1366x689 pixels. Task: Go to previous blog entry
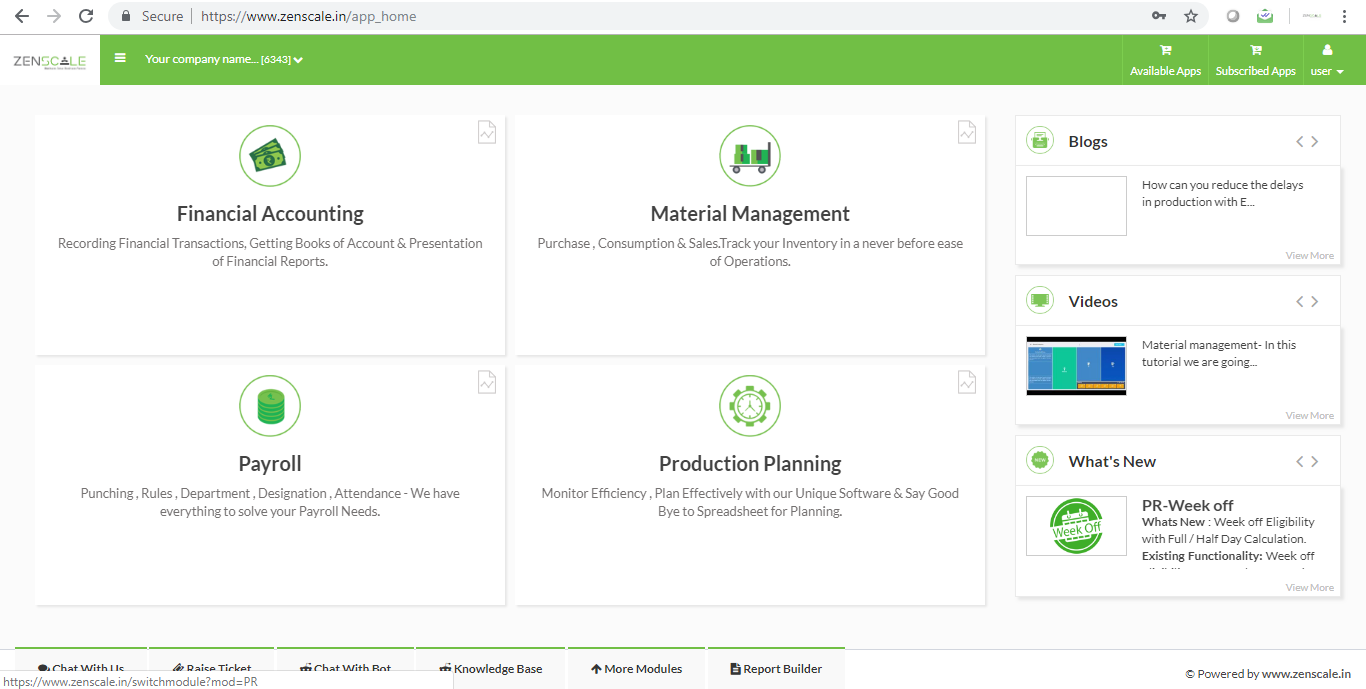[1300, 142]
